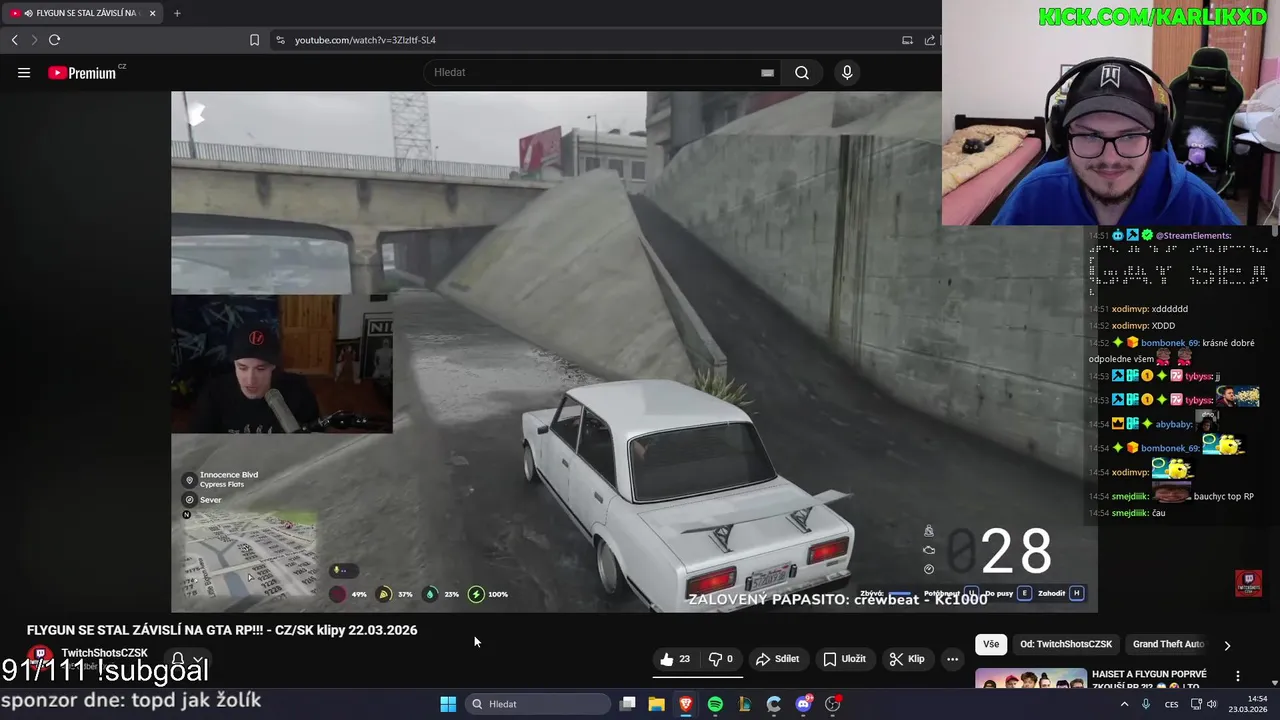Dislike the video thumbs-down button
Screen dimensions: 1280x720
(721, 659)
